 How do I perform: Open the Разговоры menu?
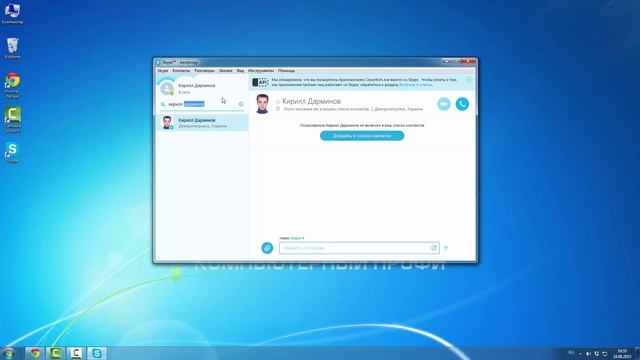(204, 71)
